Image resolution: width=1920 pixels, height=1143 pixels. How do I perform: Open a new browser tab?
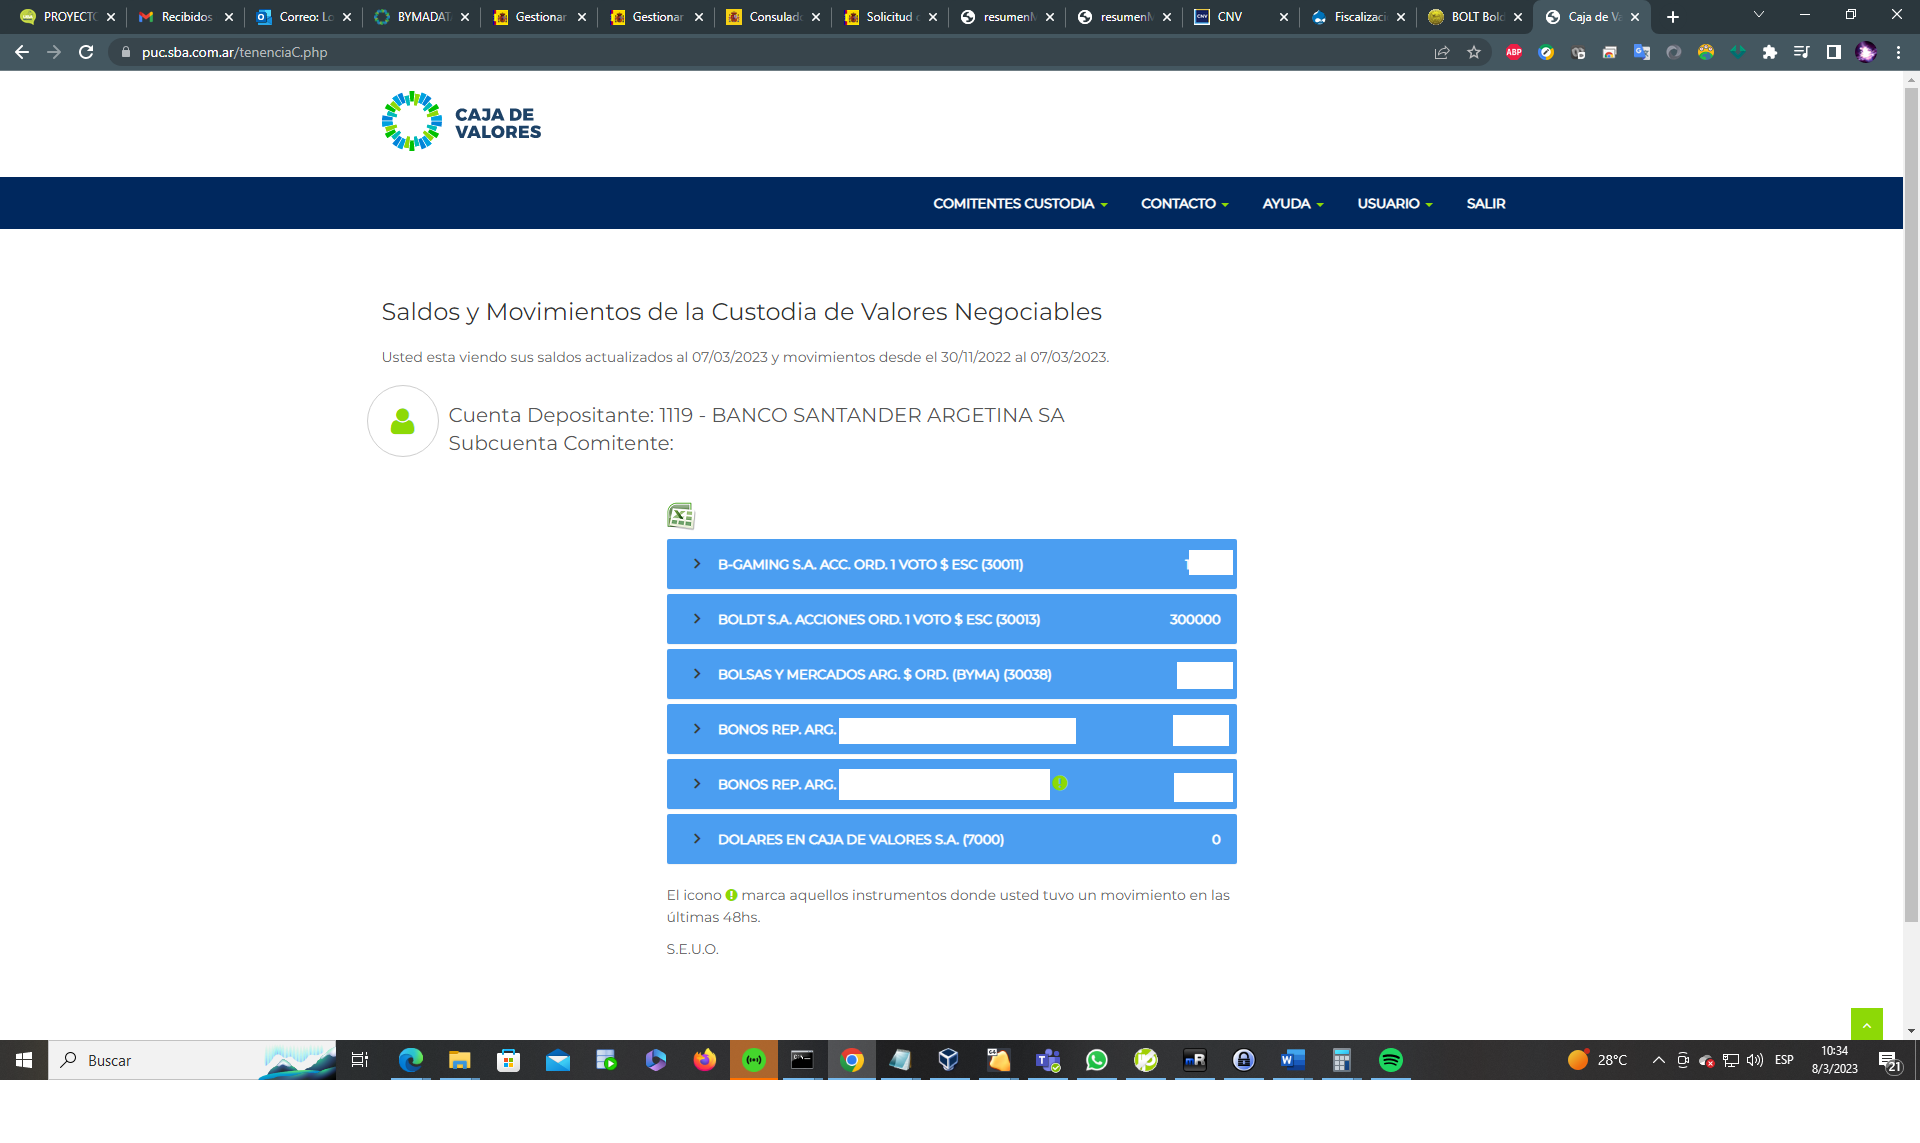[x=1673, y=17]
